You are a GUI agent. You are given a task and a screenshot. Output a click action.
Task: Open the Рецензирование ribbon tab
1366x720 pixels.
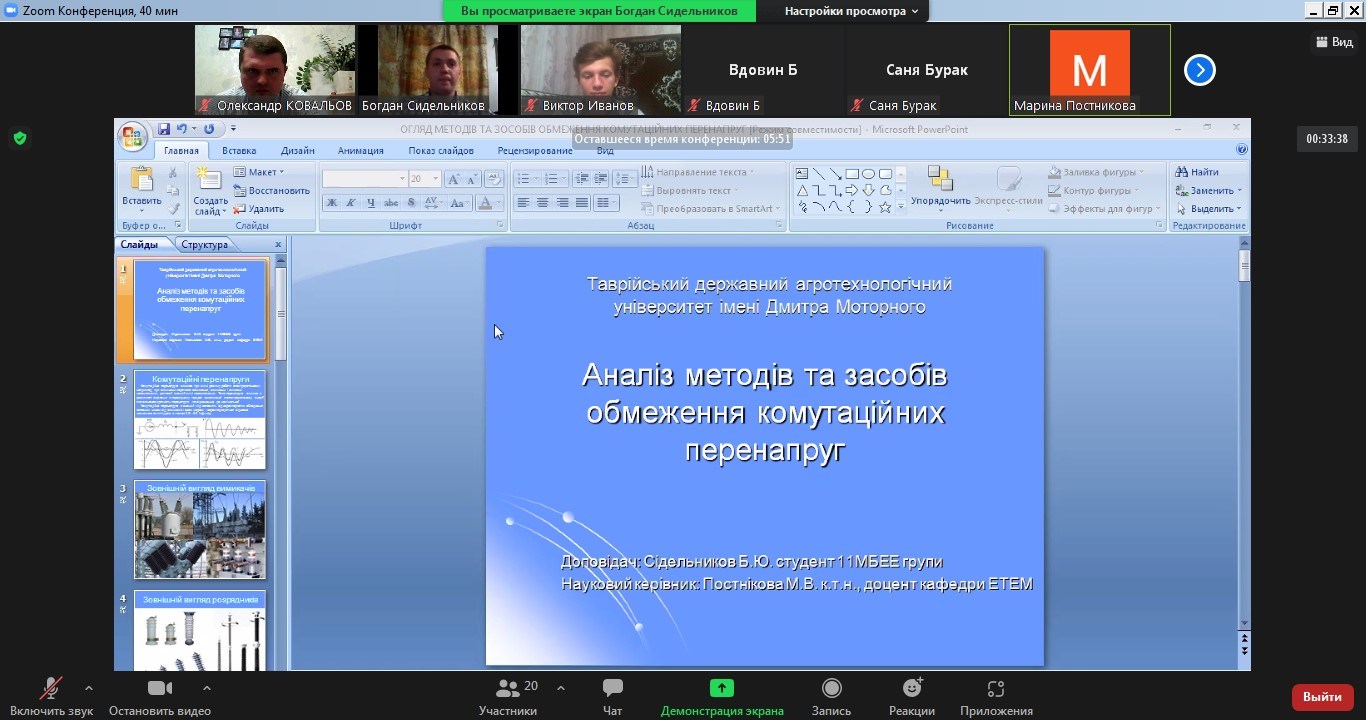coord(535,151)
